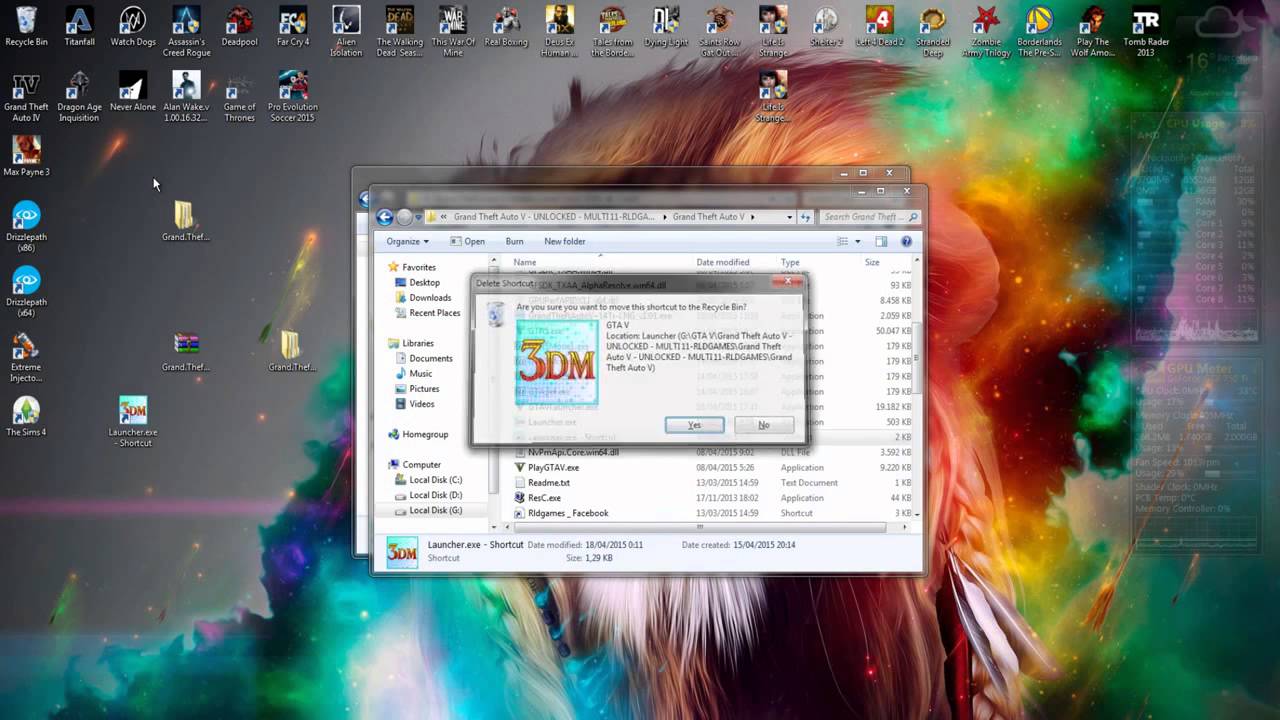Click the Search Grand Theft field
This screenshot has height=720, width=1280.
870,216
